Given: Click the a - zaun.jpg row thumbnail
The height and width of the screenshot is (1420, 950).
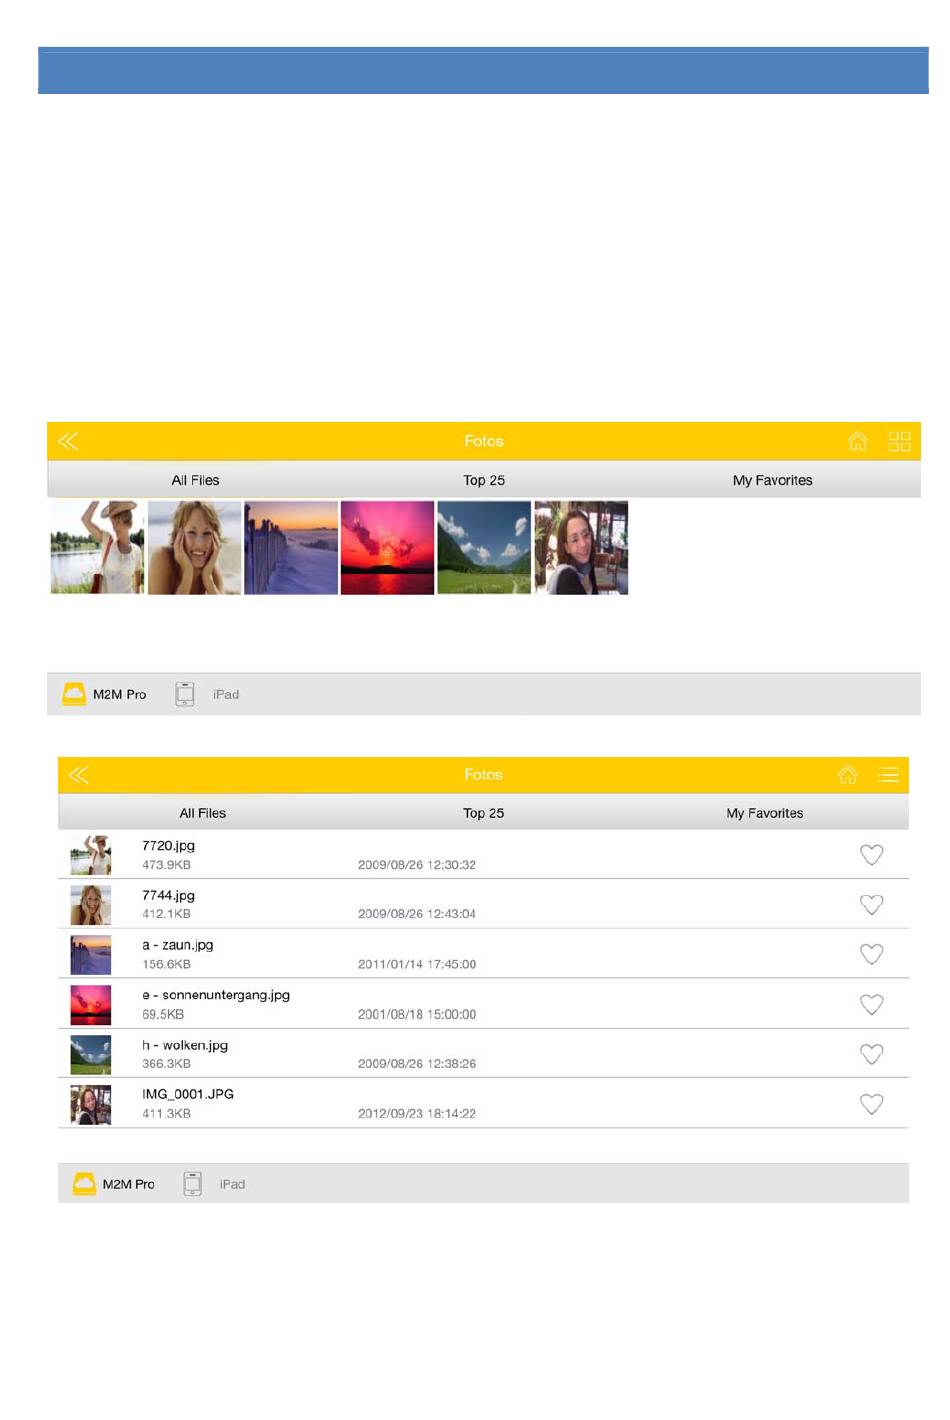Looking at the screenshot, I should point(90,955).
